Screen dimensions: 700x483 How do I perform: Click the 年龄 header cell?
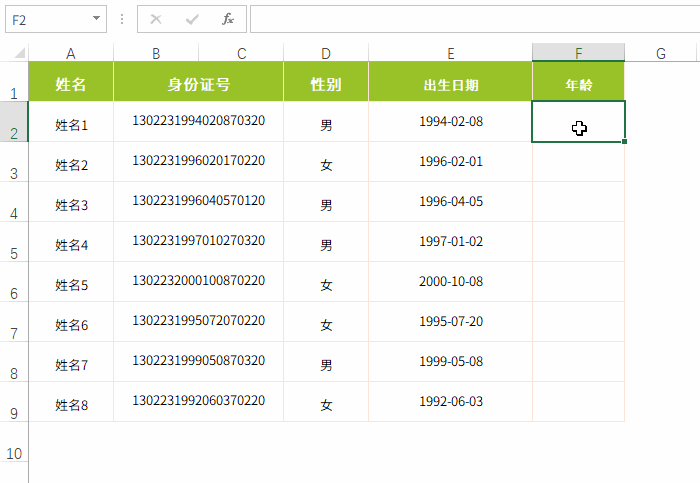tap(578, 85)
